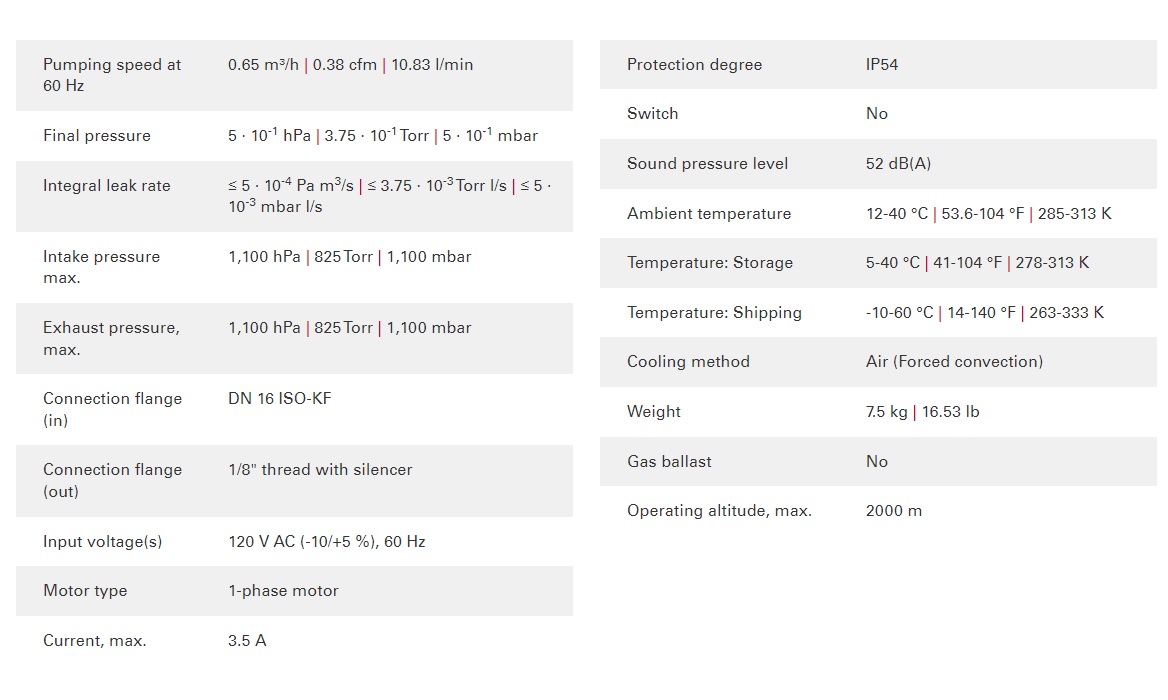Select the Current, max. value 3.5 A
1168x700 pixels.
pos(247,640)
